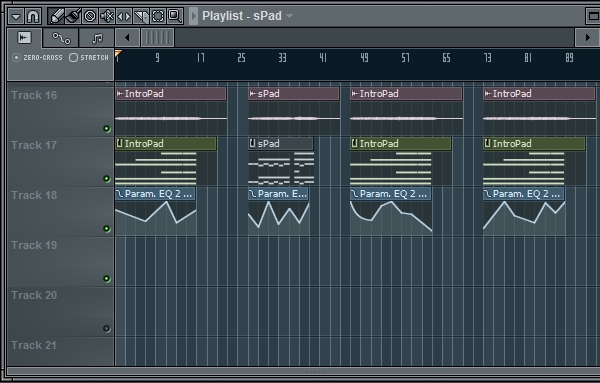Open sPad audio clip menu icon Track 16
Image resolution: width=600 pixels, height=383 pixels.
[x=253, y=94]
